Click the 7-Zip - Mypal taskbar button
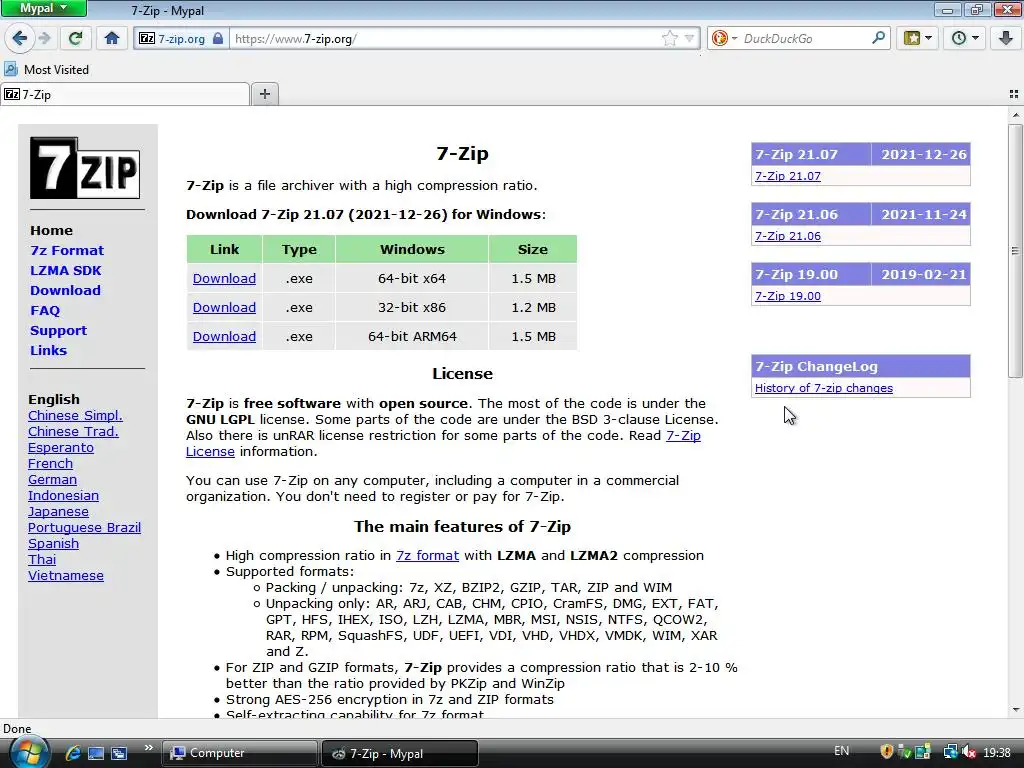Image resolution: width=1024 pixels, height=768 pixels. pyautogui.click(x=400, y=753)
